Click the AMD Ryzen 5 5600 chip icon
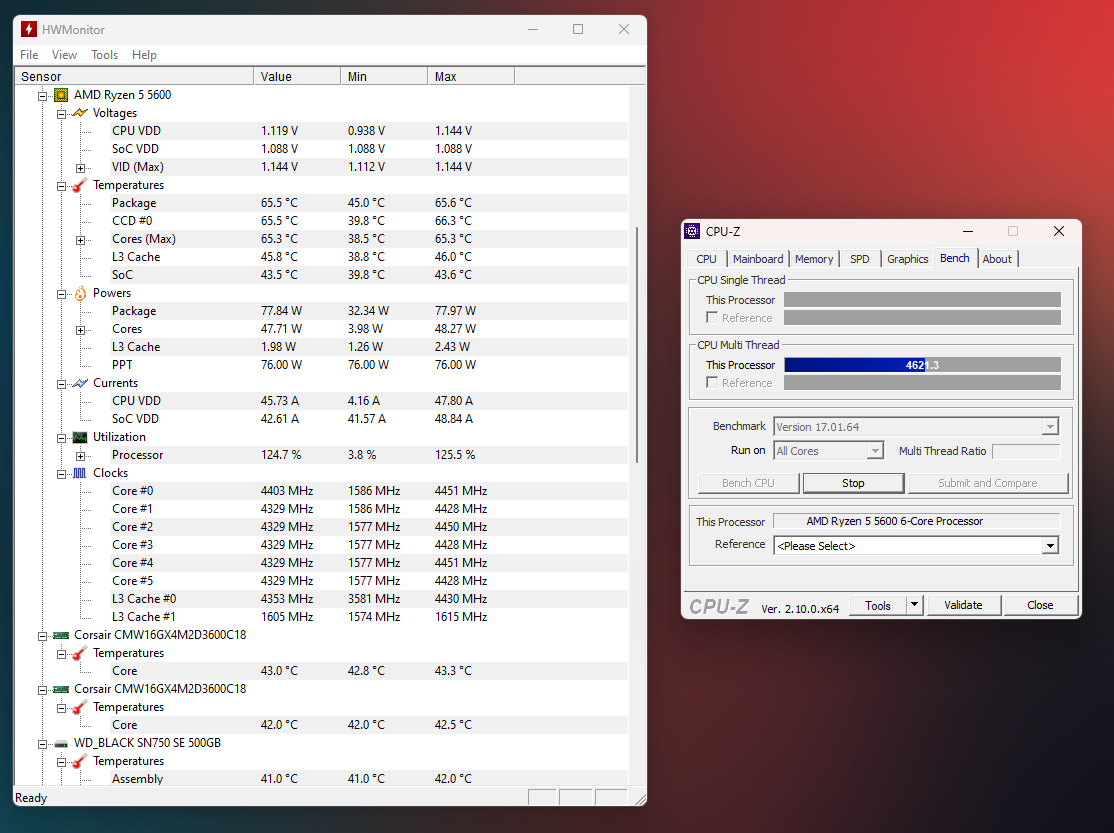This screenshot has width=1114, height=833. coord(61,95)
